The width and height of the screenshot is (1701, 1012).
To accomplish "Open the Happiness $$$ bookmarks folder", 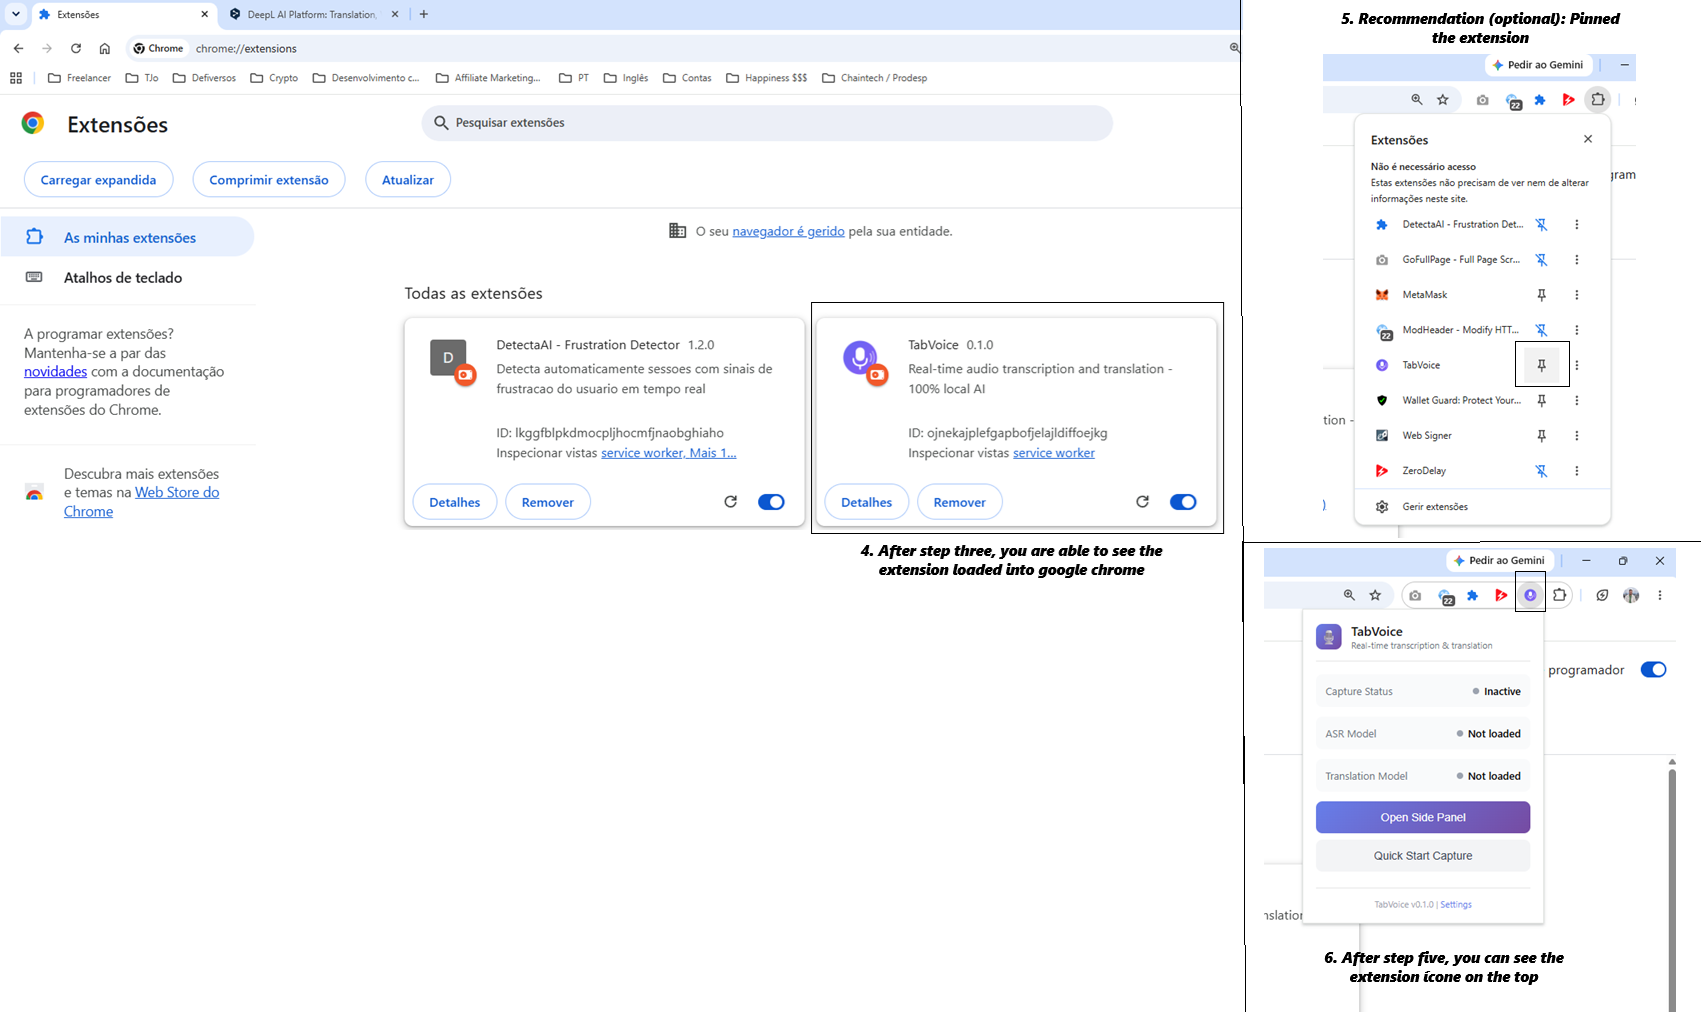I will (766, 78).
